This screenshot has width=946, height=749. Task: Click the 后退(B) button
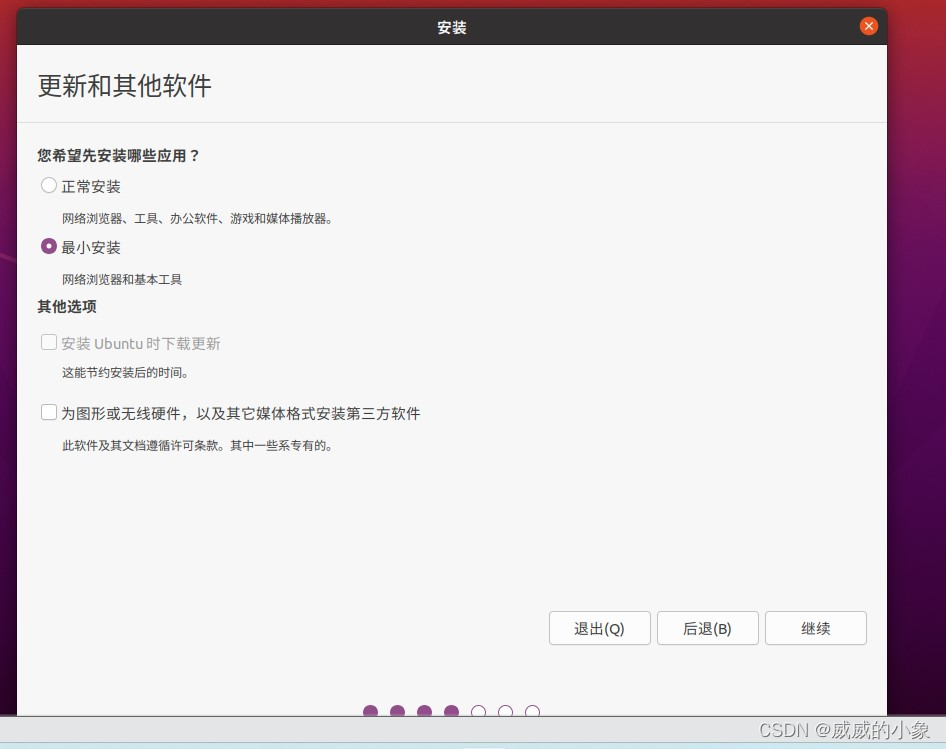coord(707,628)
